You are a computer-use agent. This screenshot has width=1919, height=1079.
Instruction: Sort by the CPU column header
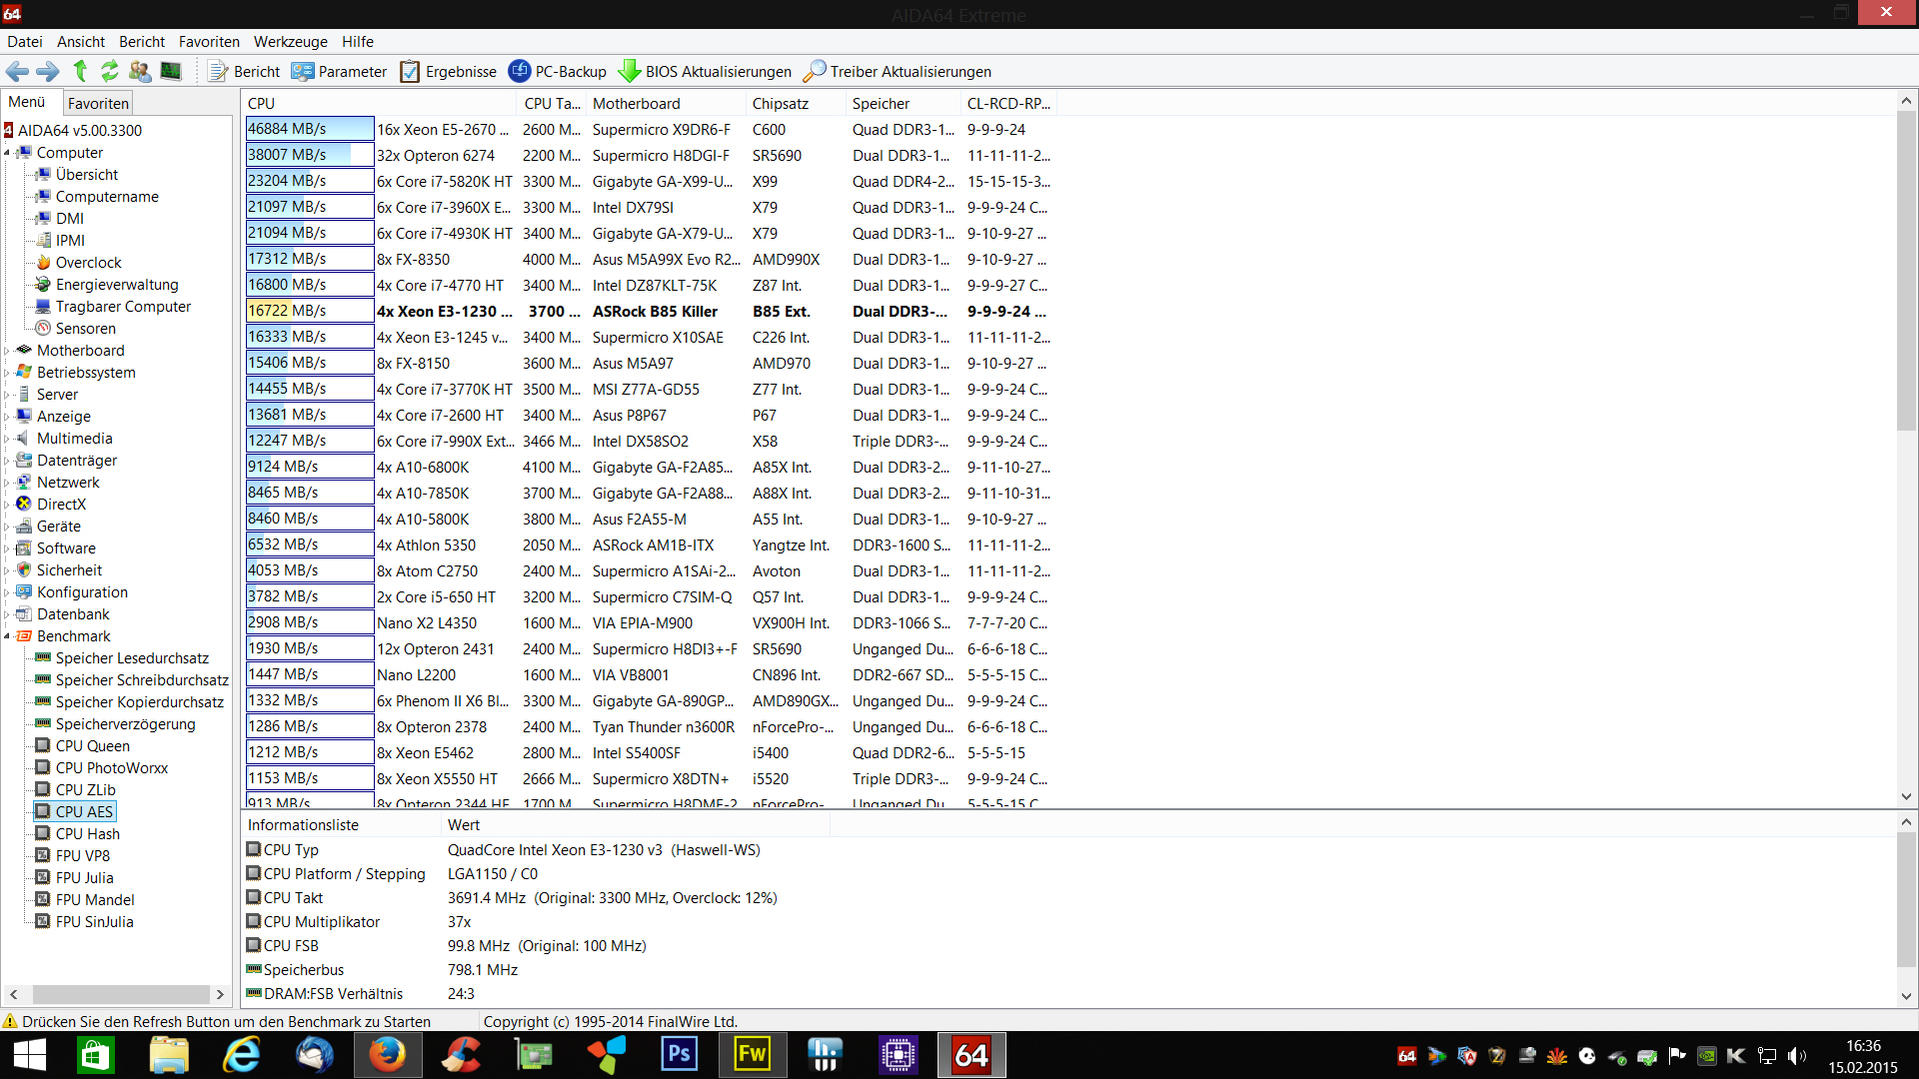click(380, 103)
